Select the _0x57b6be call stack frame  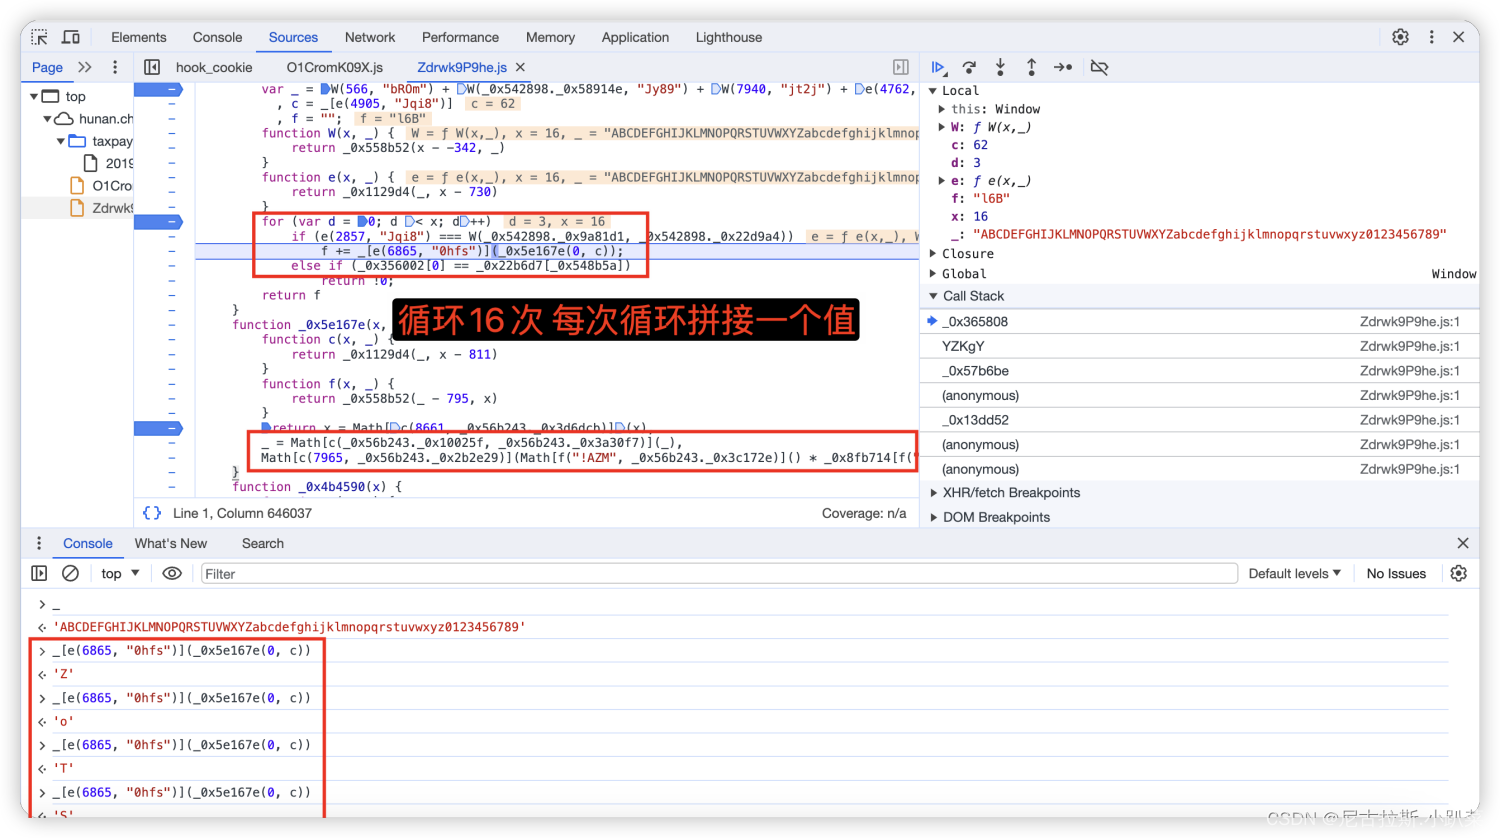pyautogui.click(x=1199, y=371)
